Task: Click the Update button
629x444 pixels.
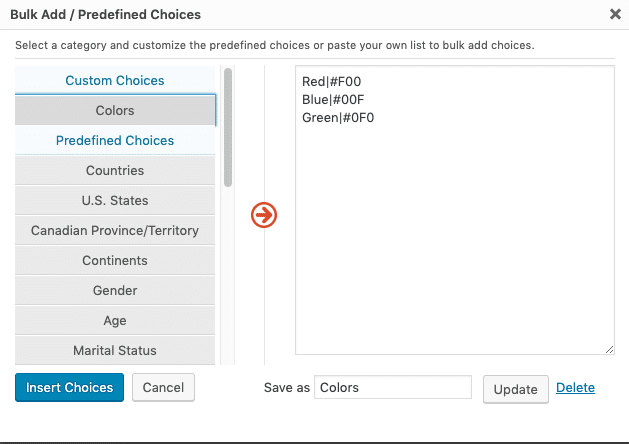Action: coord(515,389)
